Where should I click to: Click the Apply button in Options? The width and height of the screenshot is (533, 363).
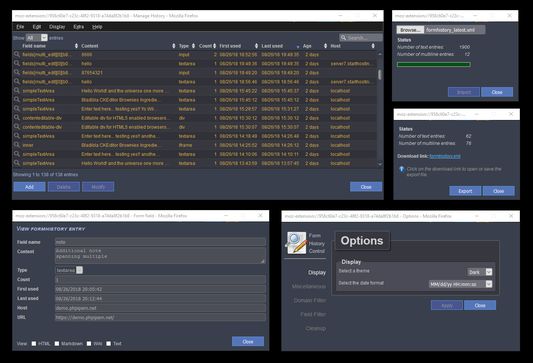coord(447,306)
